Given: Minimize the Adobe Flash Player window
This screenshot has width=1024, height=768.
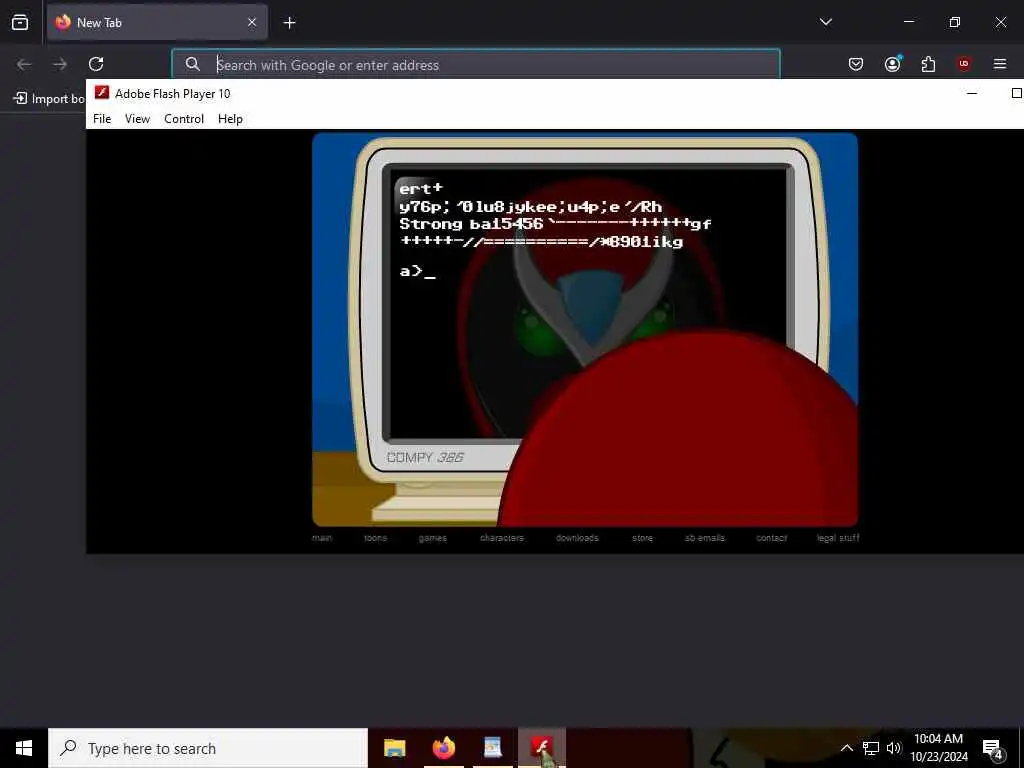Looking at the screenshot, I should pyautogui.click(x=972, y=93).
